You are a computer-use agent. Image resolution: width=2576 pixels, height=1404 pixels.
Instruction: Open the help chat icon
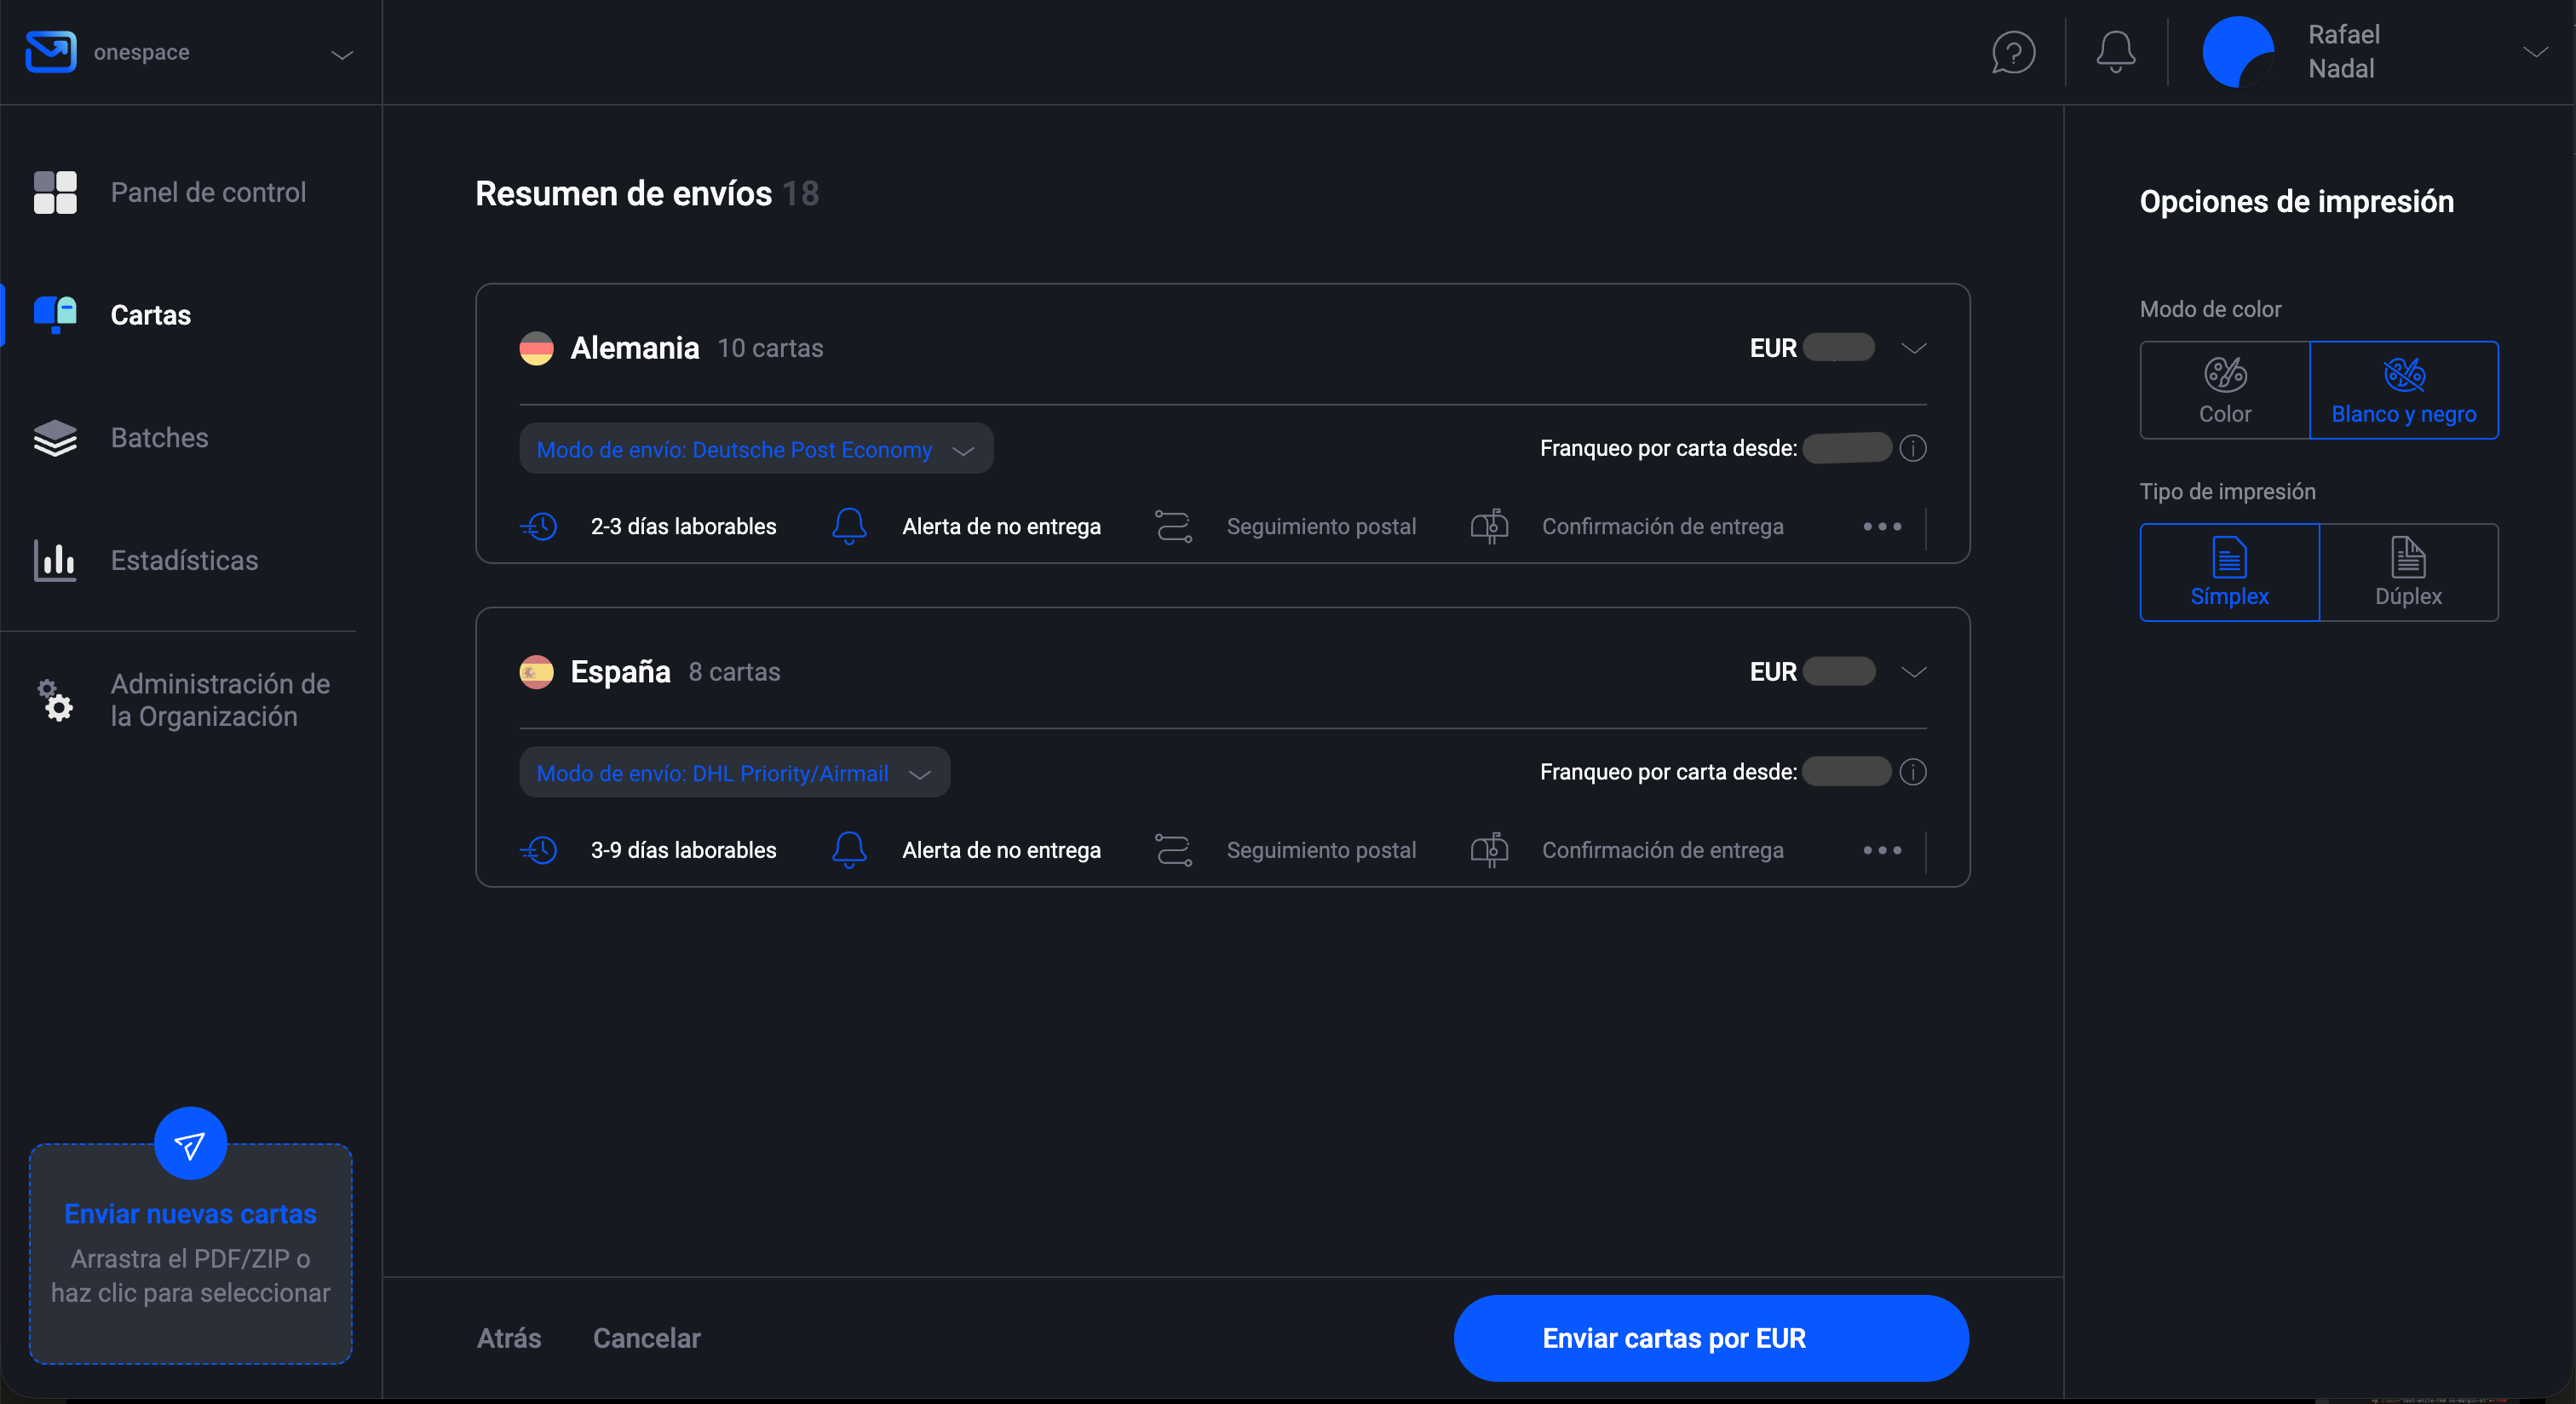coord(2013,52)
